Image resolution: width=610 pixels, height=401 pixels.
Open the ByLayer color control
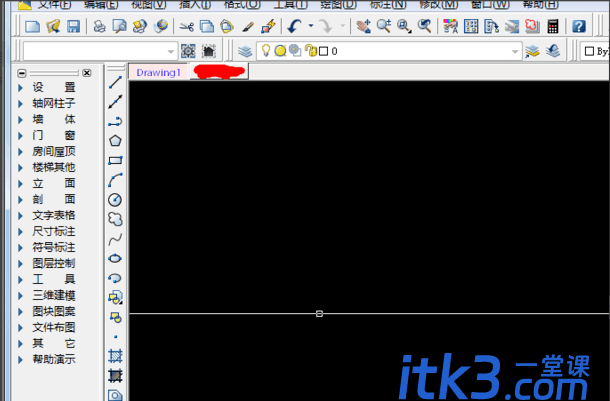(x=595, y=51)
